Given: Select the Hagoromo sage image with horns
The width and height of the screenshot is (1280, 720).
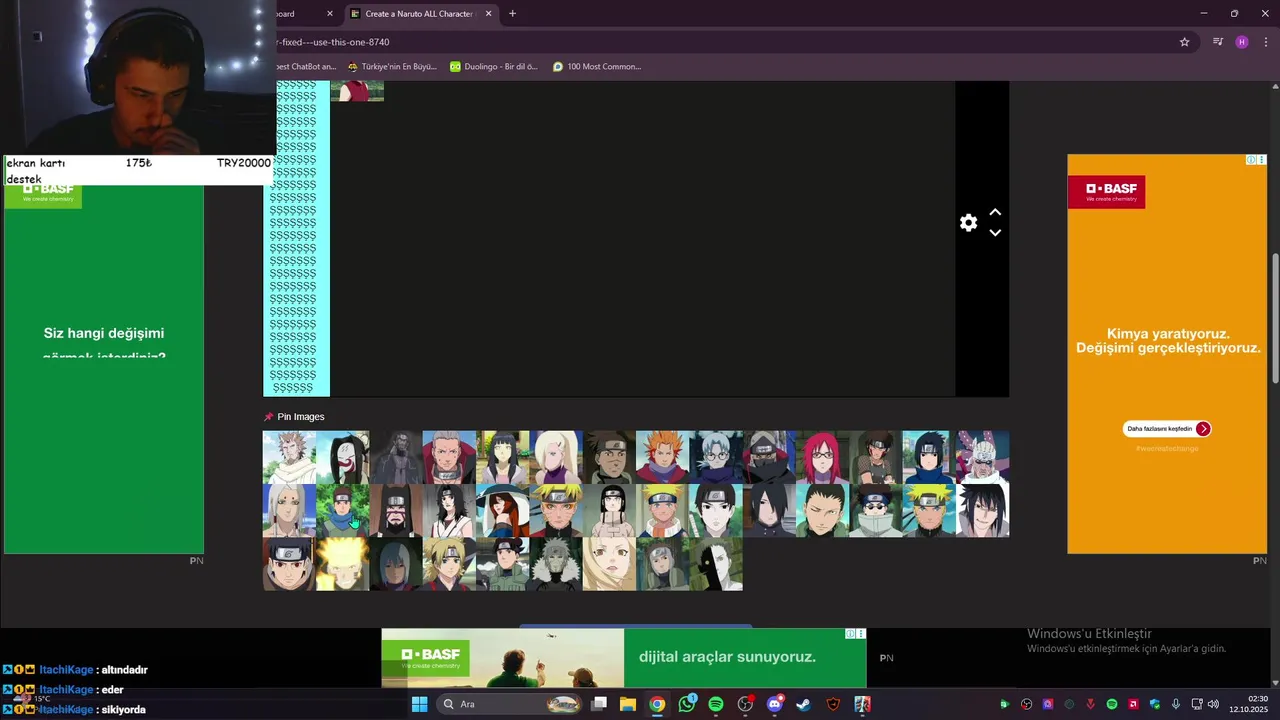Looking at the screenshot, I should coord(289,457).
